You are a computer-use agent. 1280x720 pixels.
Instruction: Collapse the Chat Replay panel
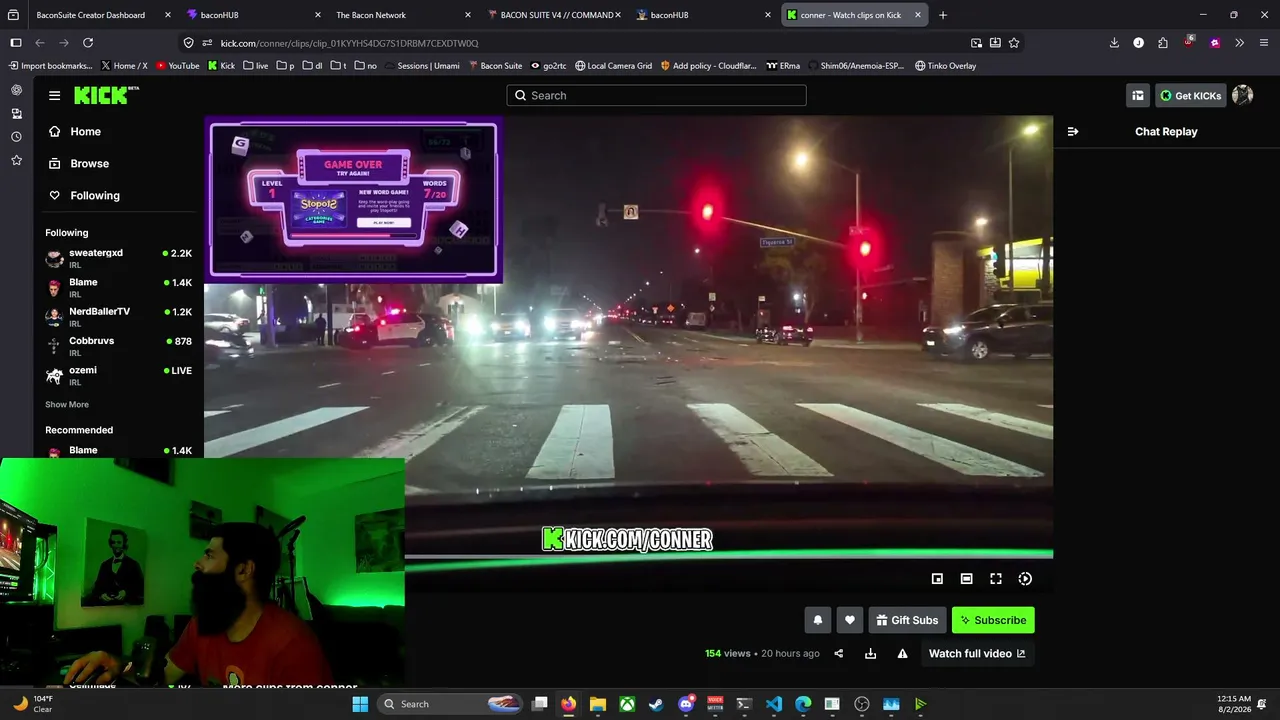click(x=1073, y=131)
